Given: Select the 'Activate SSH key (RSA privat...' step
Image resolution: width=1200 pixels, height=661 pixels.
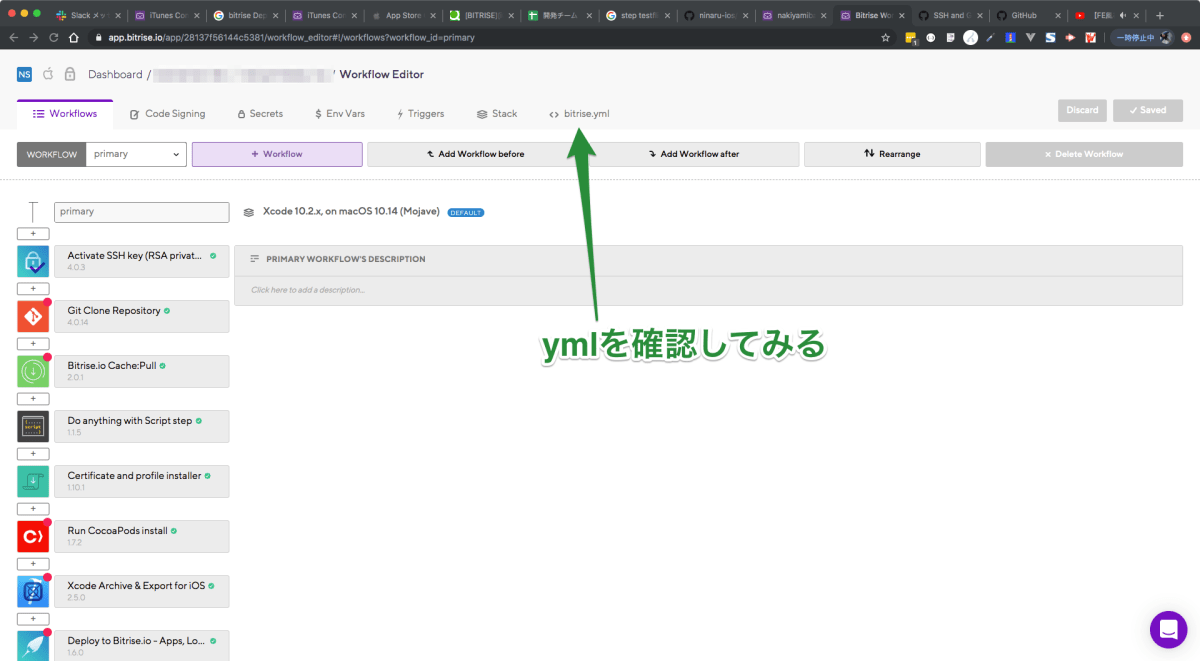Looking at the screenshot, I should 141,261.
